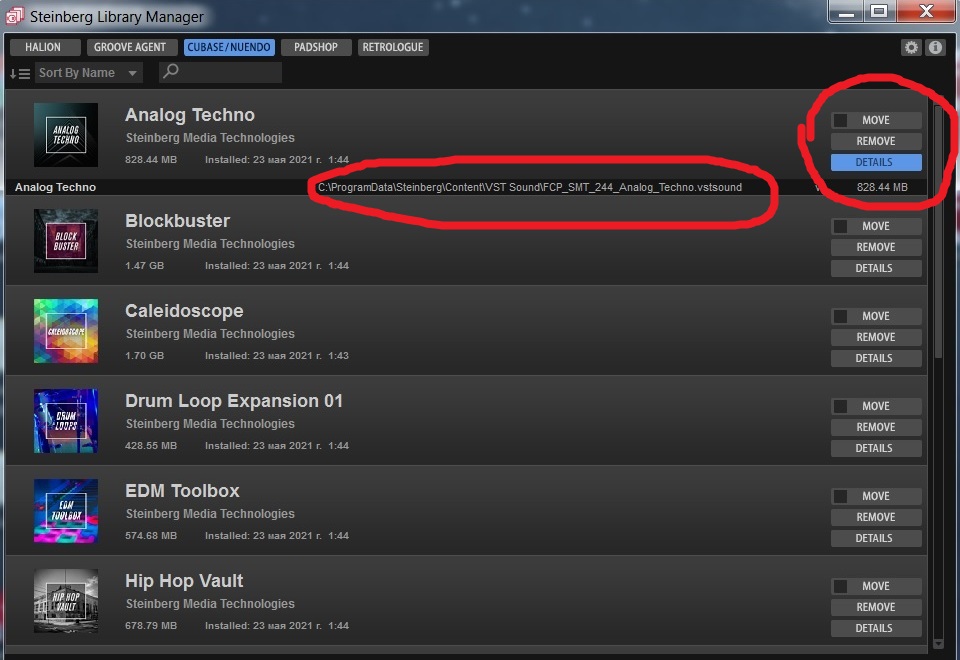960x660 pixels.
Task: Click the EDM Toolbox title text
Action: [182, 491]
